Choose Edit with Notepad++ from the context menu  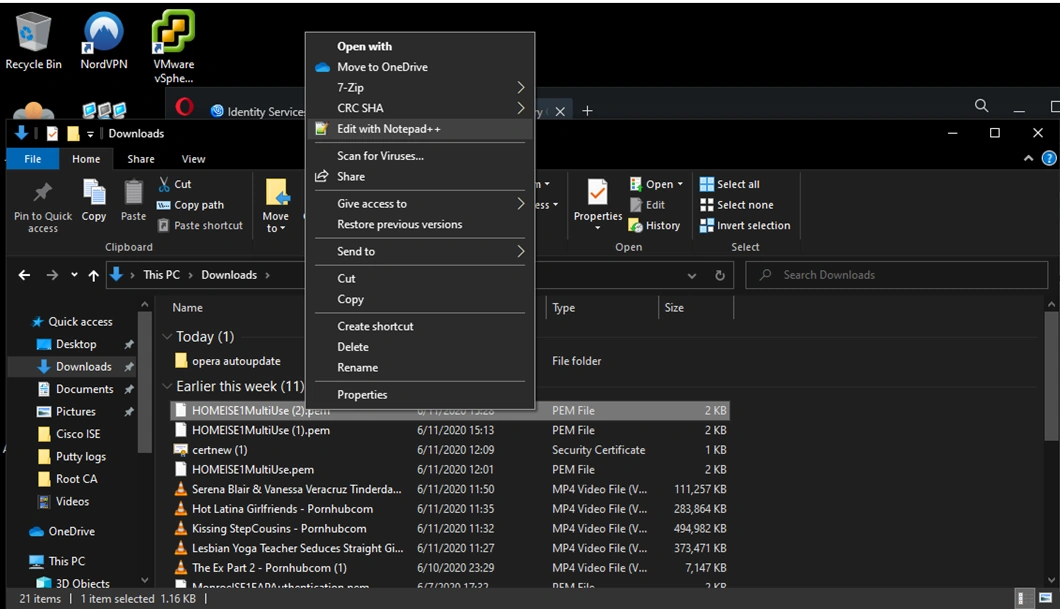[x=388, y=129]
